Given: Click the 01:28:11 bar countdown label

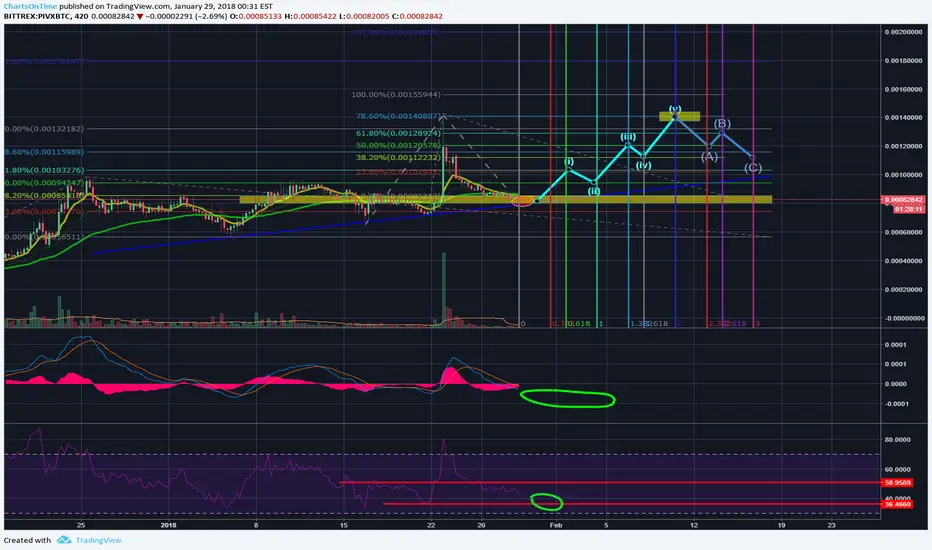Looking at the screenshot, I should click(x=909, y=209).
